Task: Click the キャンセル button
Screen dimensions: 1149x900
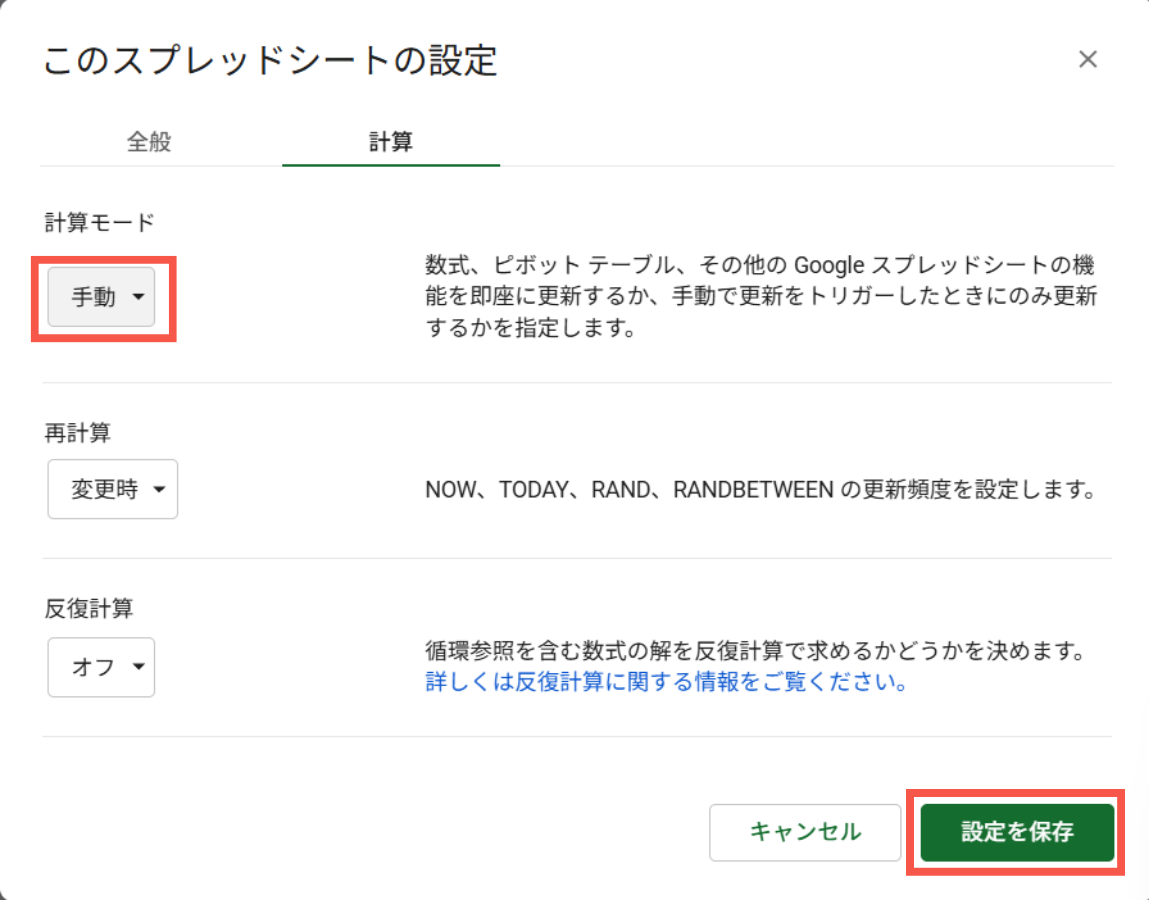Action: pyautogui.click(x=805, y=832)
